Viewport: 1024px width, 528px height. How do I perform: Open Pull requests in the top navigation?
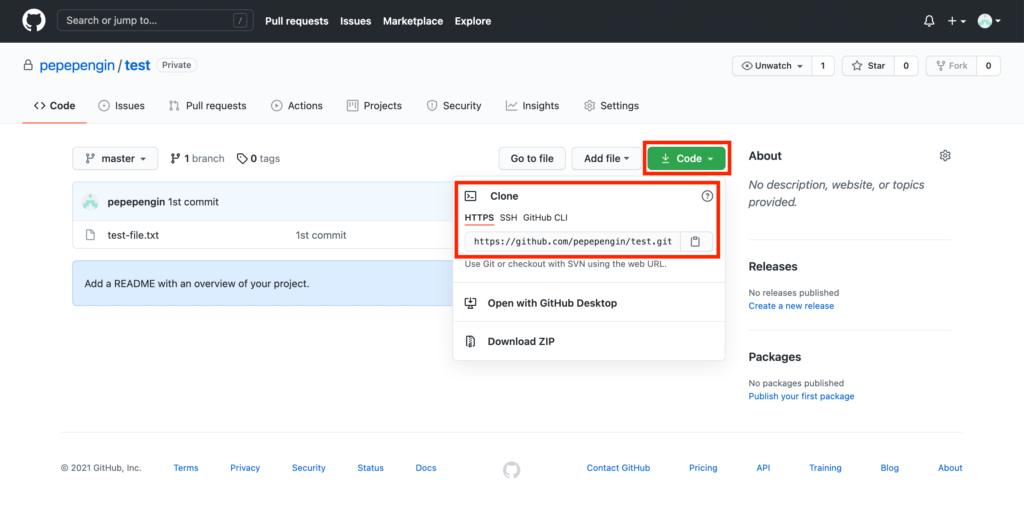pos(296,21)
